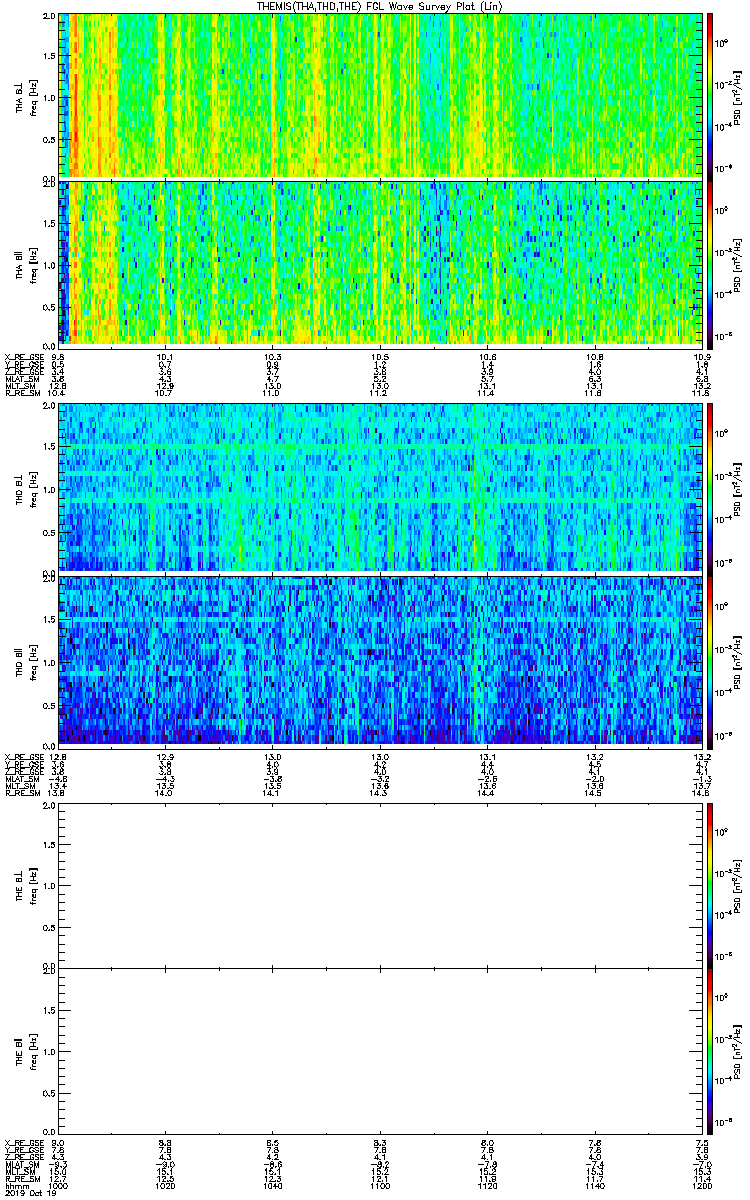Click the 1020 time tick label
The height and width of the screenshot is (1200, 750).
point(165,1186)
